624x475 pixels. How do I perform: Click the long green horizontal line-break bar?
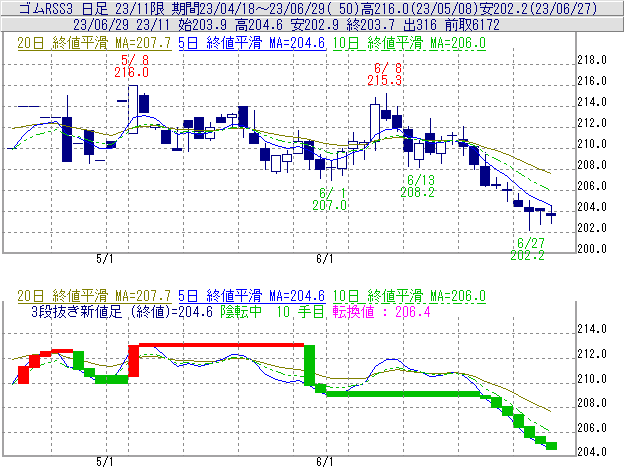click(403, 394)
